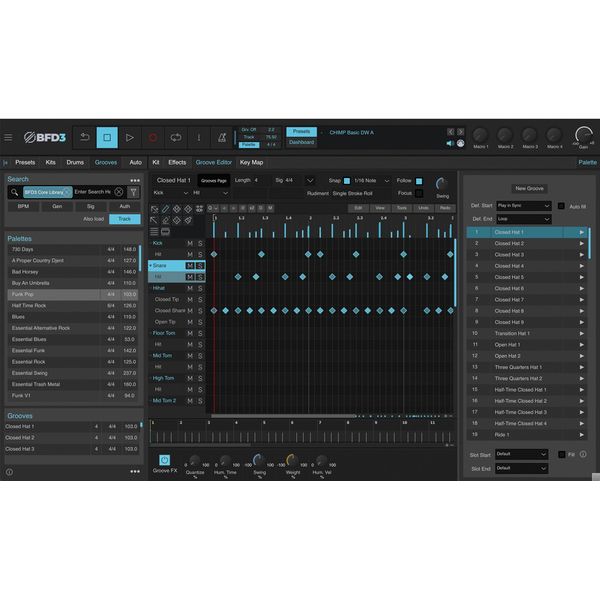Solo the Snare track
The height and width of the screenshot is (600, 600).
pyautogui.click(x=200, y=266)
